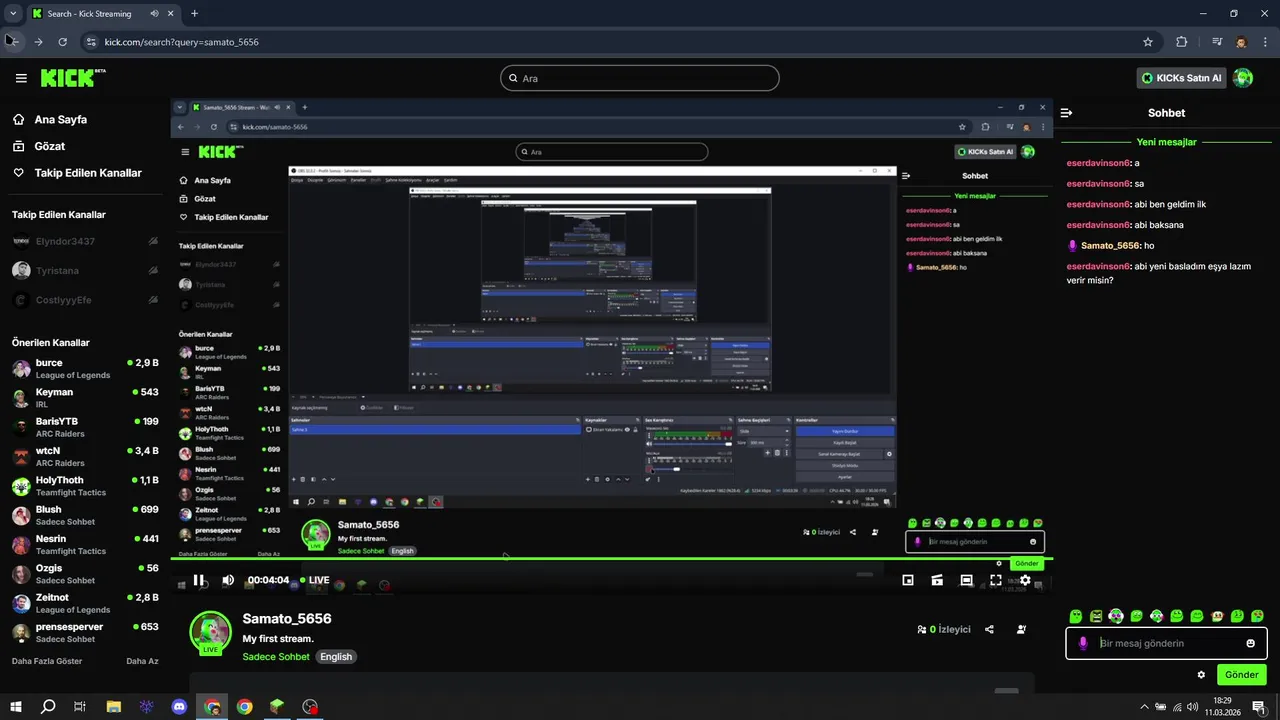
Task: Share the Samato_5656 stream
Action: [x=989, y=629]
